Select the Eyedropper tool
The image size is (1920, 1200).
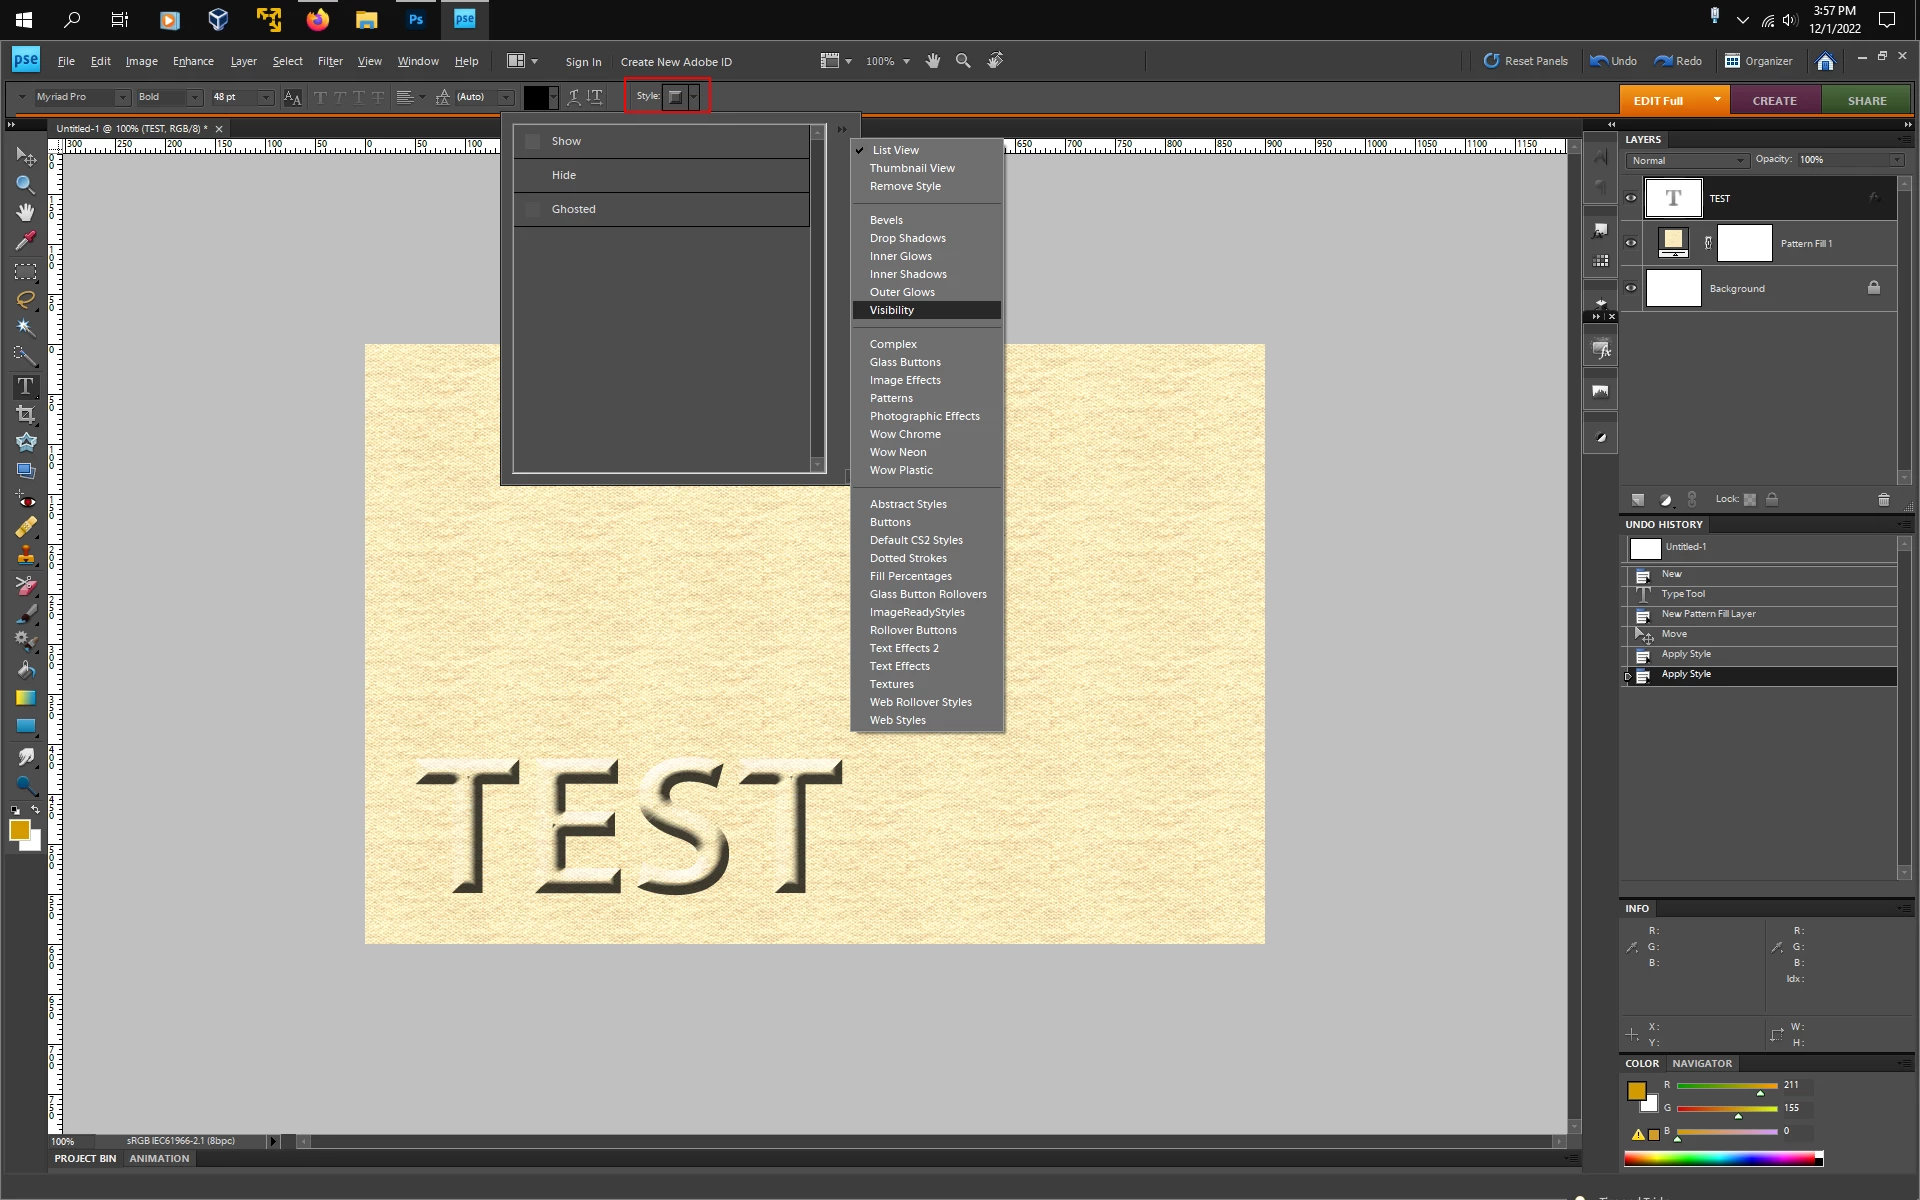(25, 241)
